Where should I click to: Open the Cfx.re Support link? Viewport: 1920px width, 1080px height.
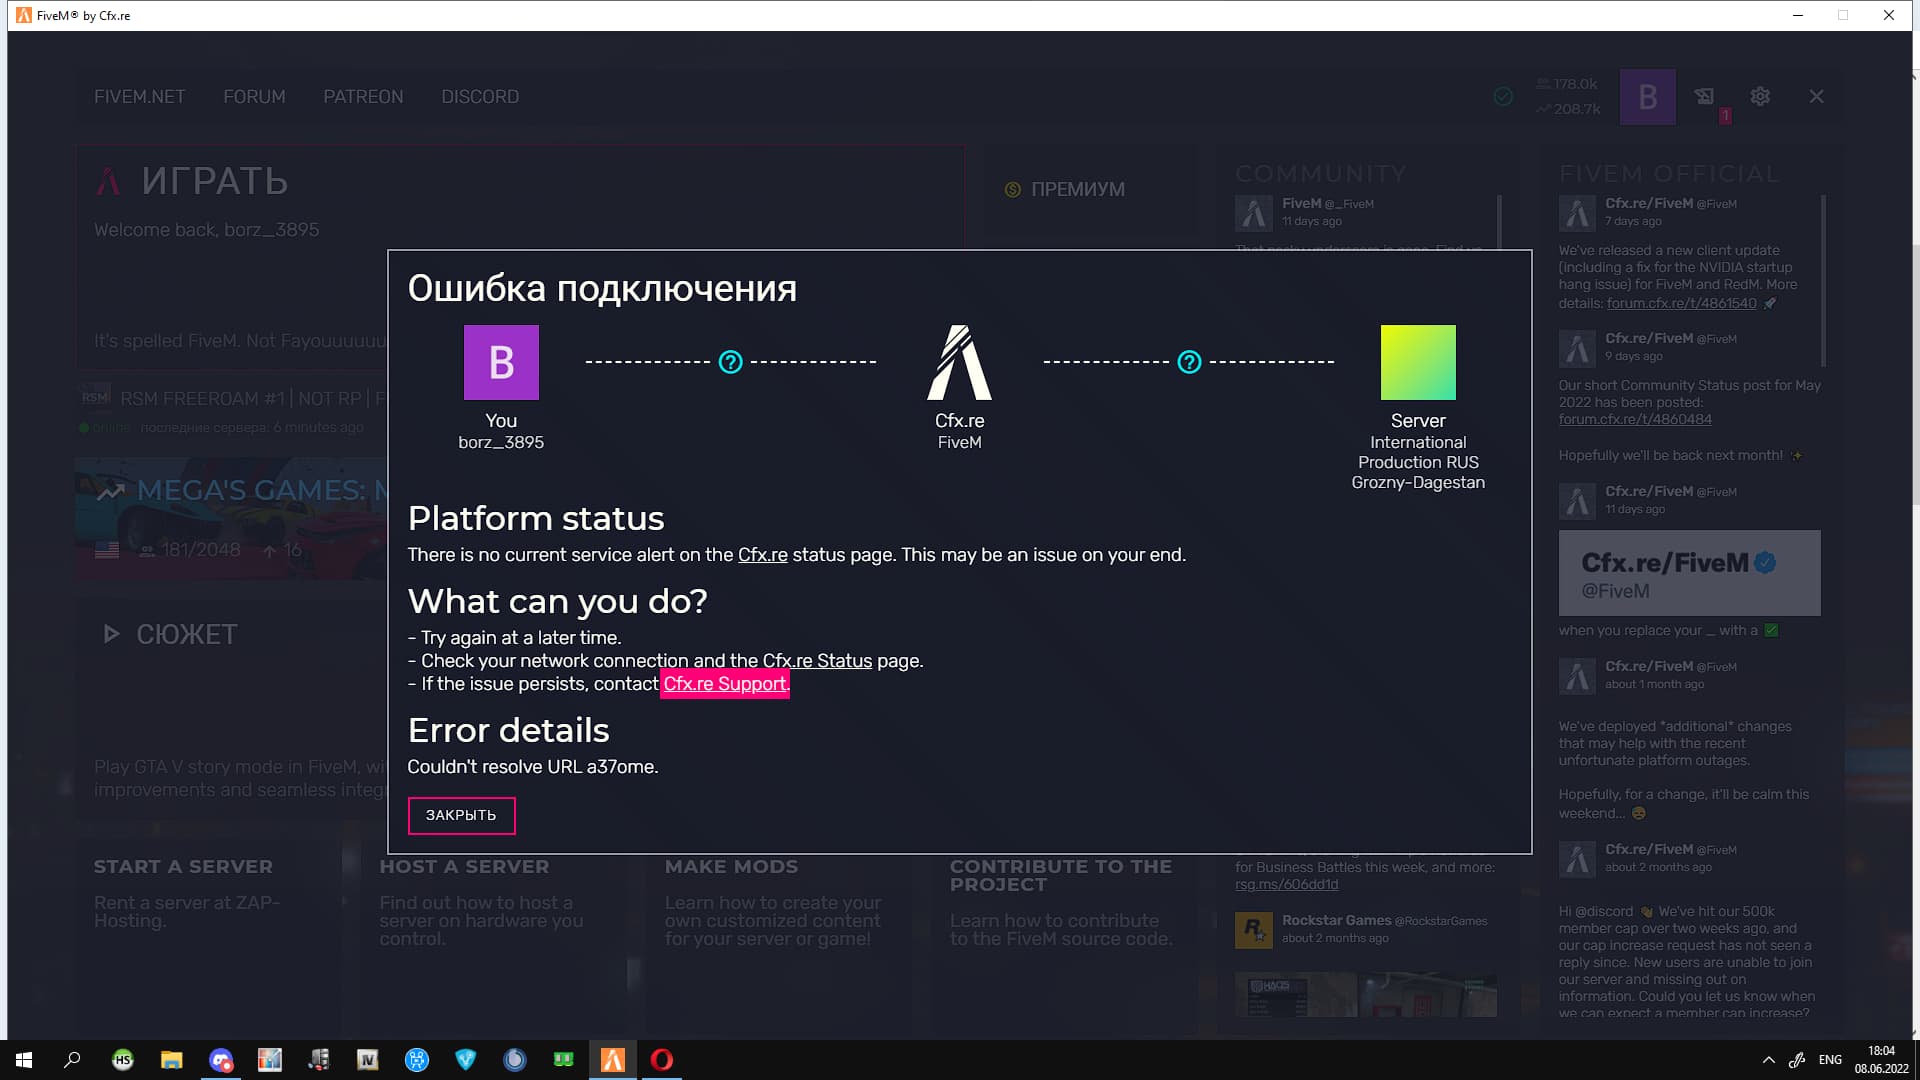pyautogui.click(x=724, y=684)
